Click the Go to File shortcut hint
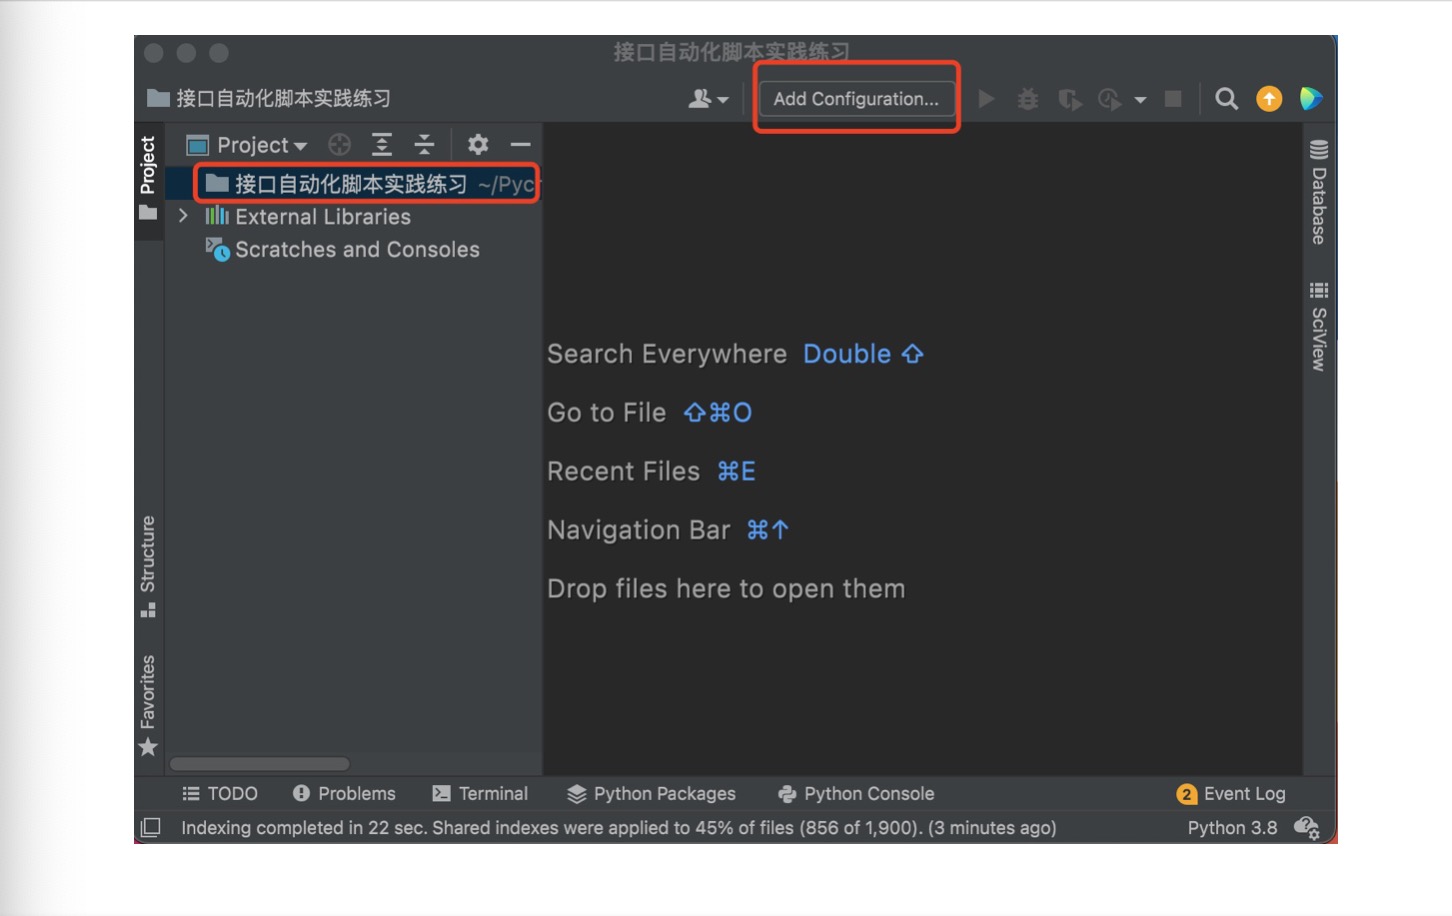 coord(649,413)
